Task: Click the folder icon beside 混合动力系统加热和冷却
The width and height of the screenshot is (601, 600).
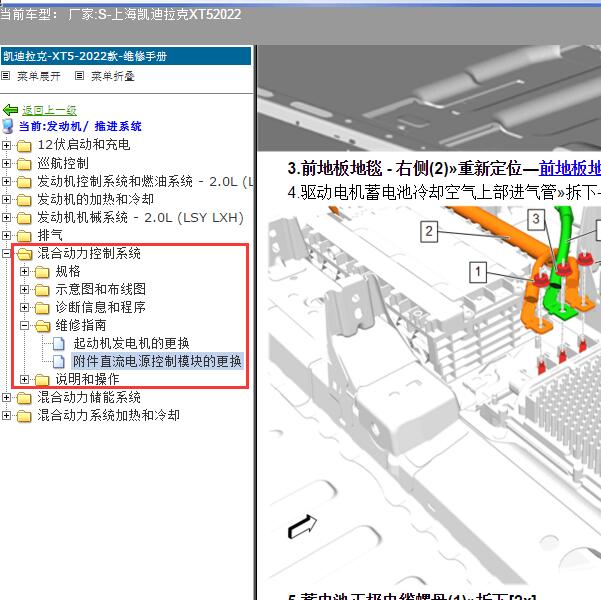Action: click(24, 416)
